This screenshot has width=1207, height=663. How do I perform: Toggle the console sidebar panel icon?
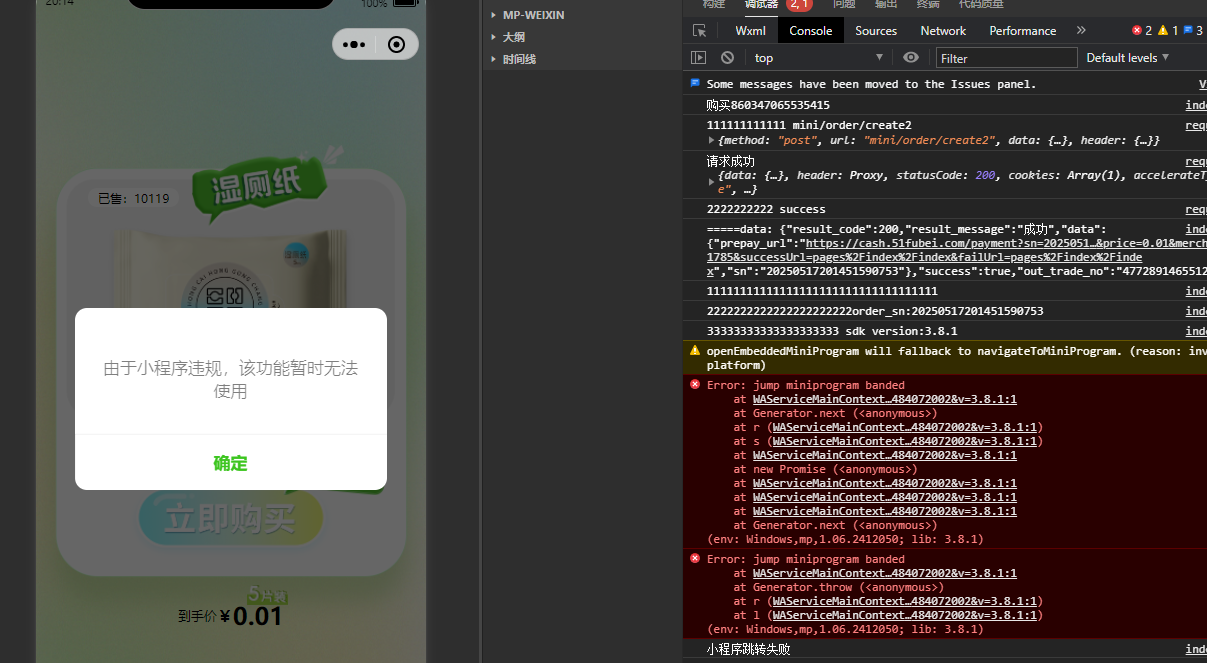click(x=698, y=58)
